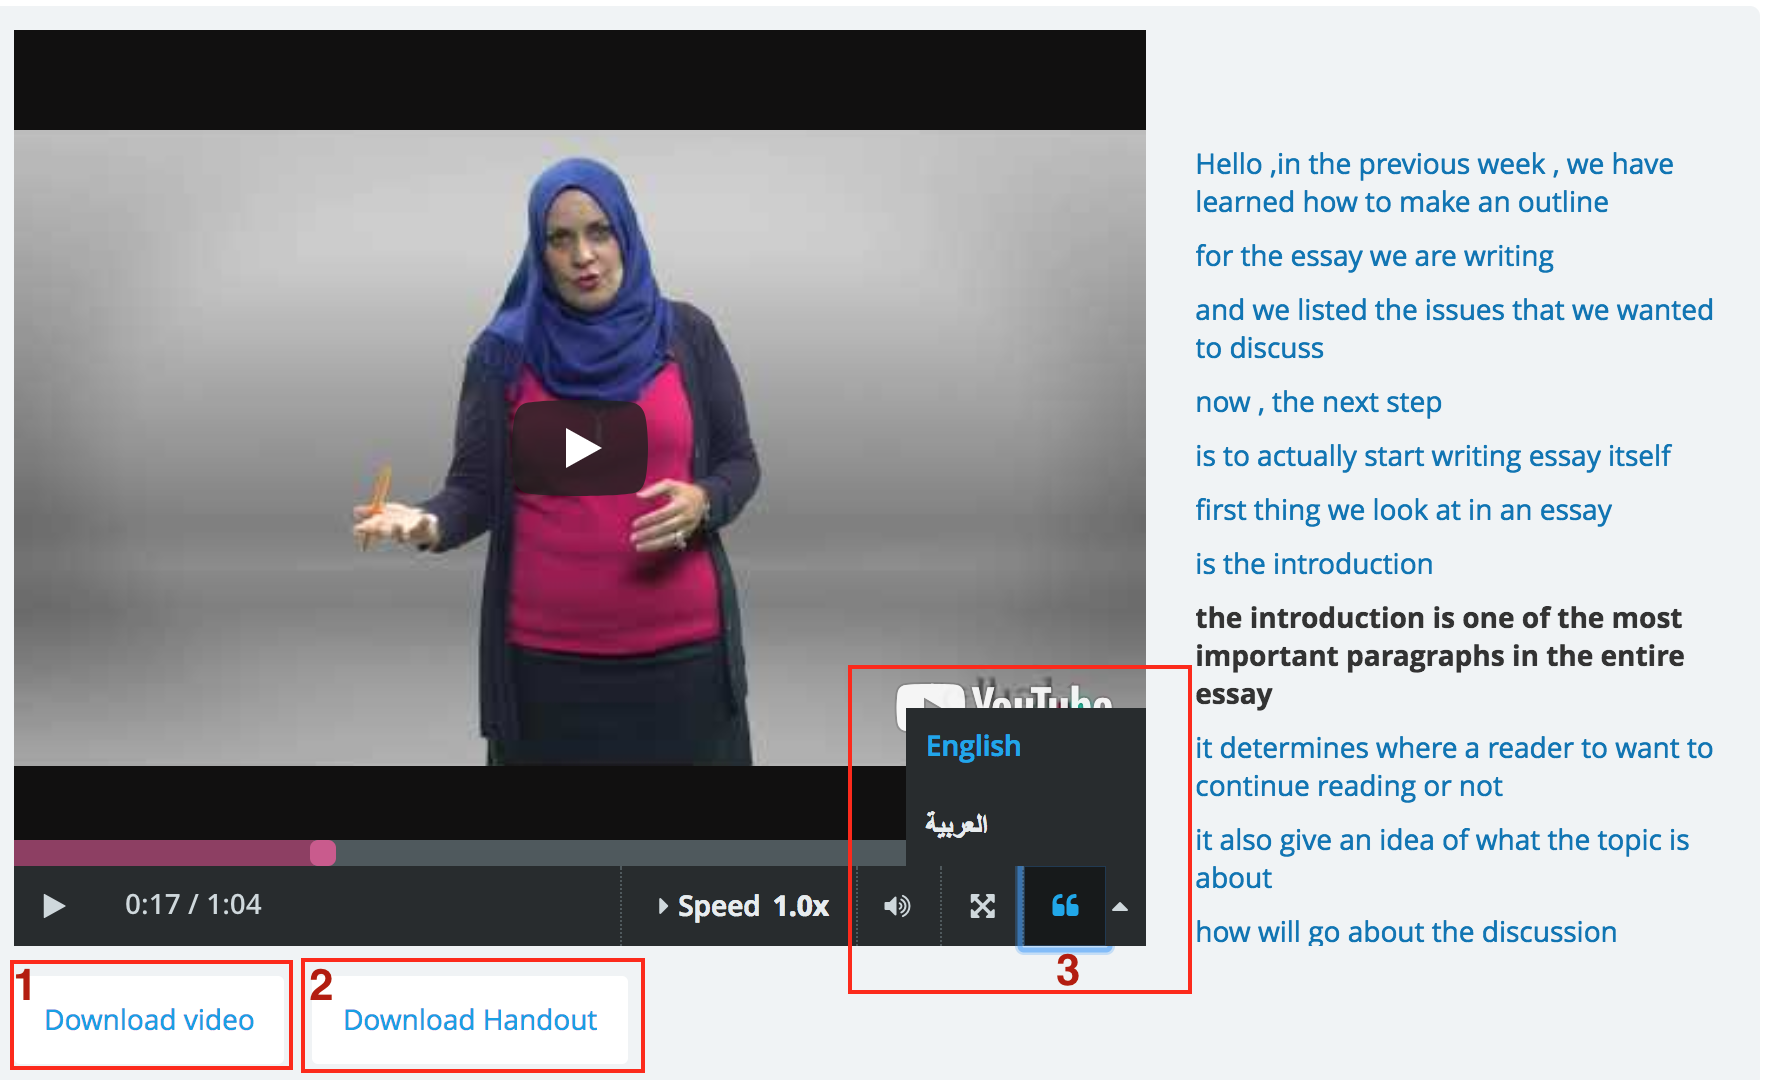Image resolution: width=1770 pixels, height=1080 pixels.
Task: Jump to 'how will go about the discussion'
Action: point(1406,932)
